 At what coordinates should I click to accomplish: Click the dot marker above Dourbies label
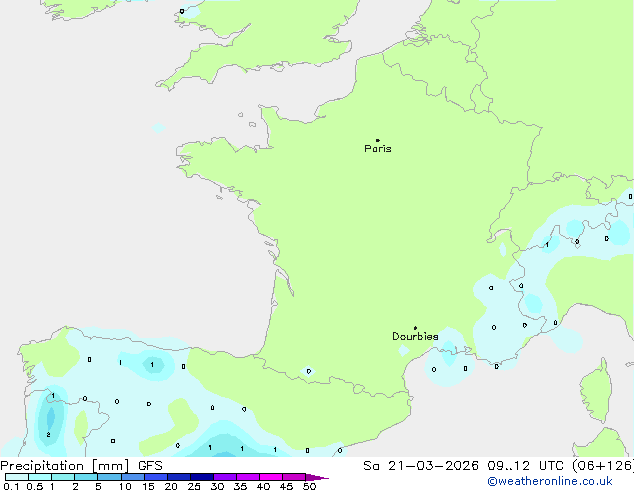415,328
